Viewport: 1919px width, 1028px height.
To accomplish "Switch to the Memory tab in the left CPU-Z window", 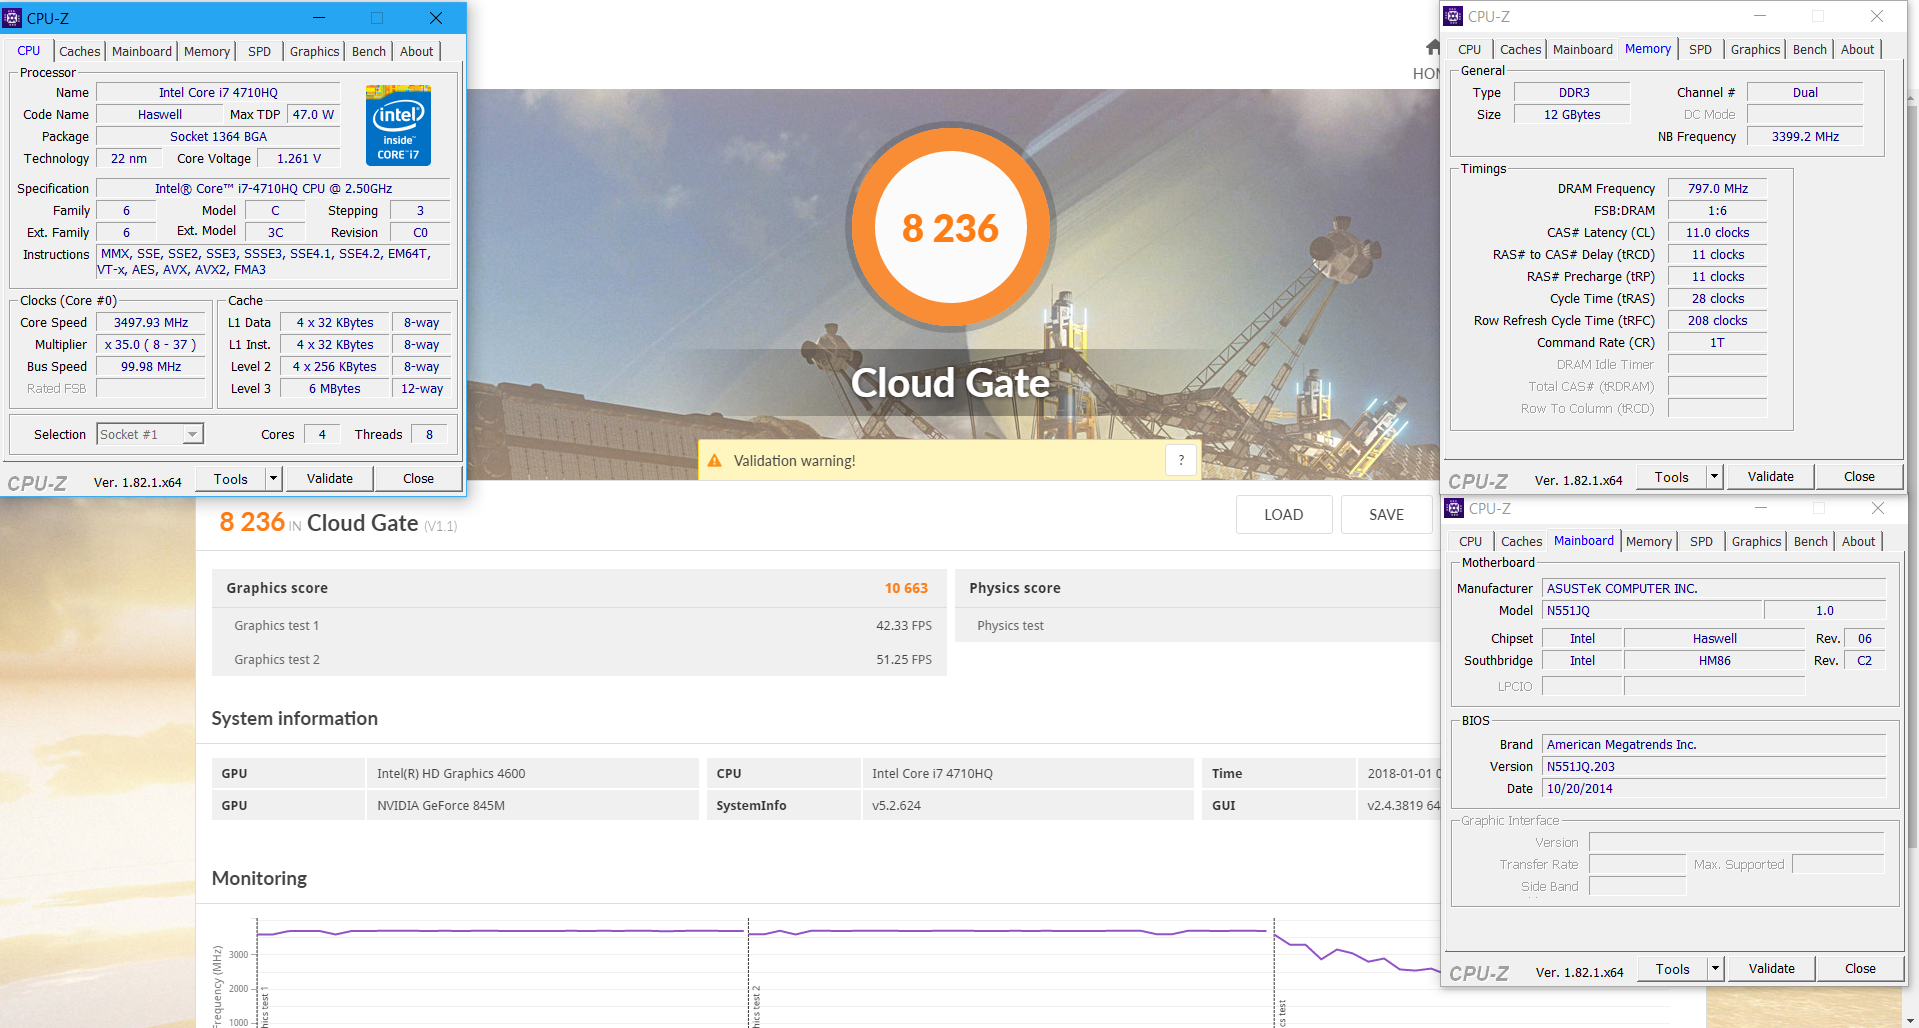I will pyautogui.click(x=206, y=51).
